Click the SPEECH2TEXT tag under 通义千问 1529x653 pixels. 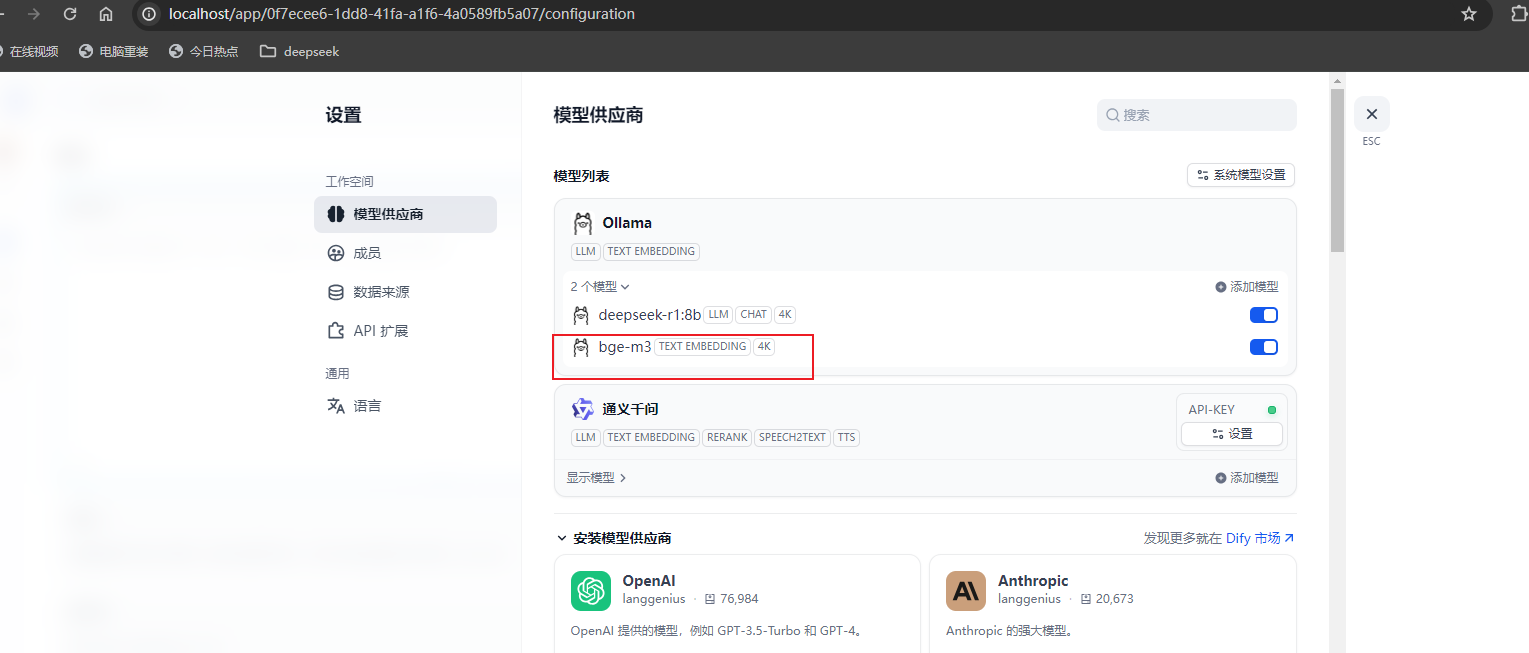coord(792,437)
